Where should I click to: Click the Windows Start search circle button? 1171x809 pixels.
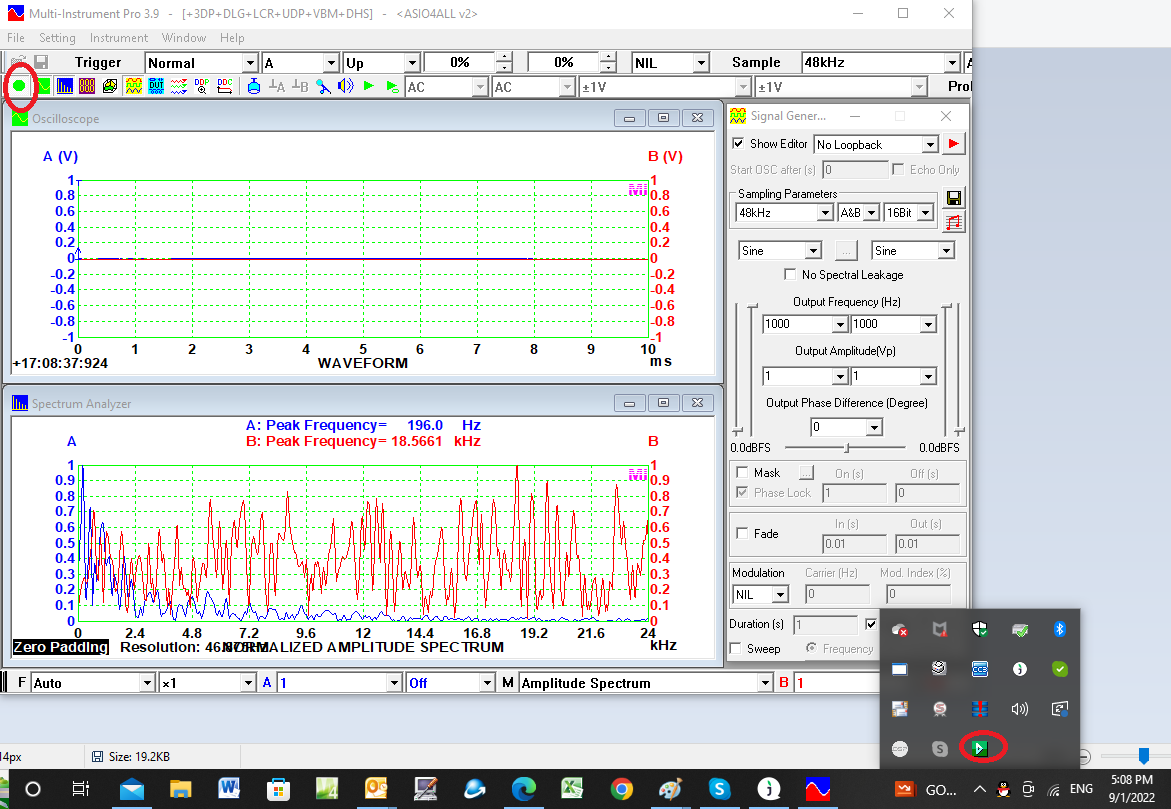click(33, 789)
